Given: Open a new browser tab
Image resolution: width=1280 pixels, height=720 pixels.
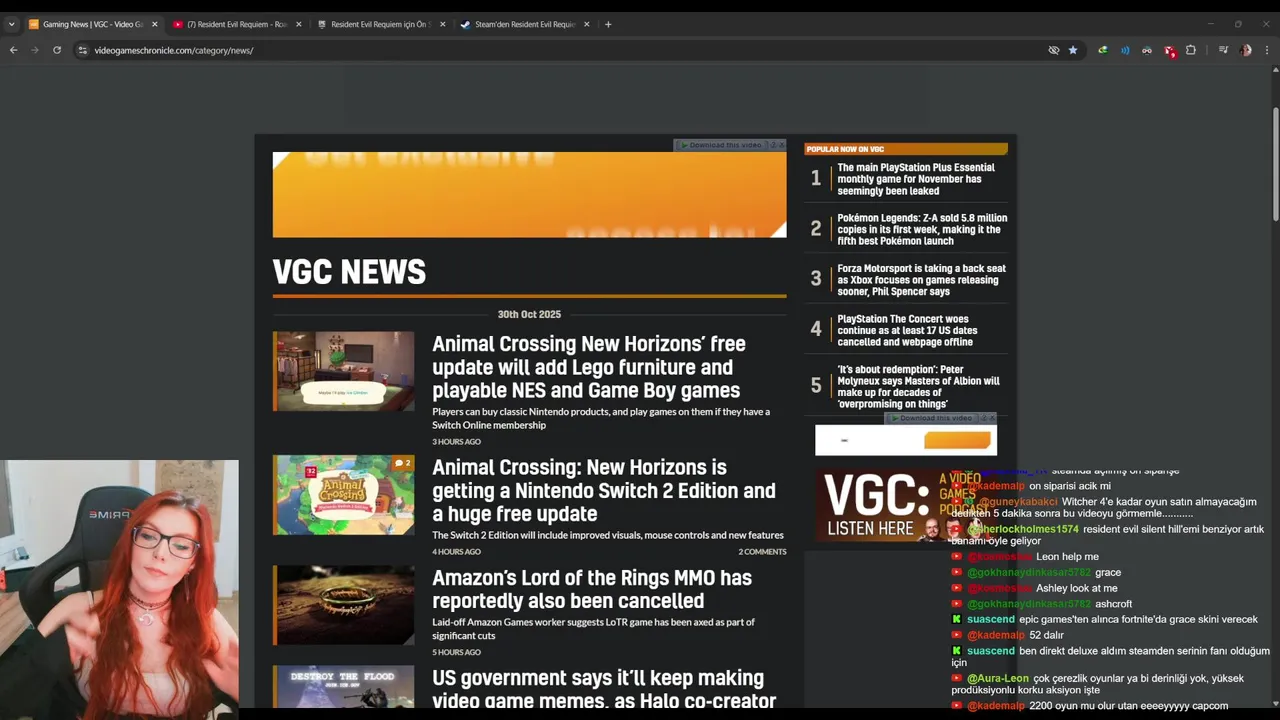Looking at the screenshot, I should 608,24.
